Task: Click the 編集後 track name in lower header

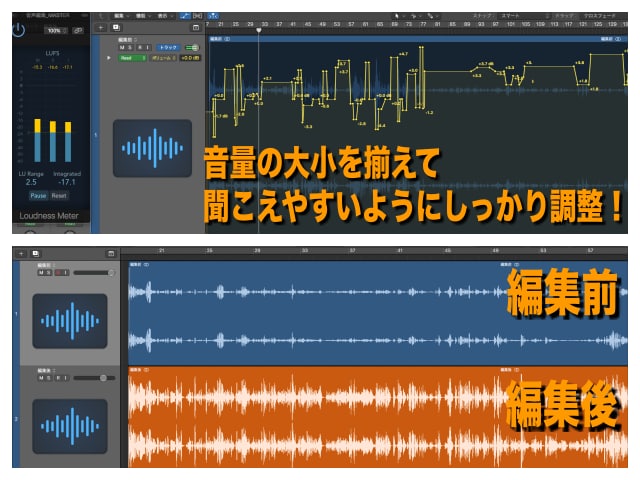Action: click(x=44, y=371)
